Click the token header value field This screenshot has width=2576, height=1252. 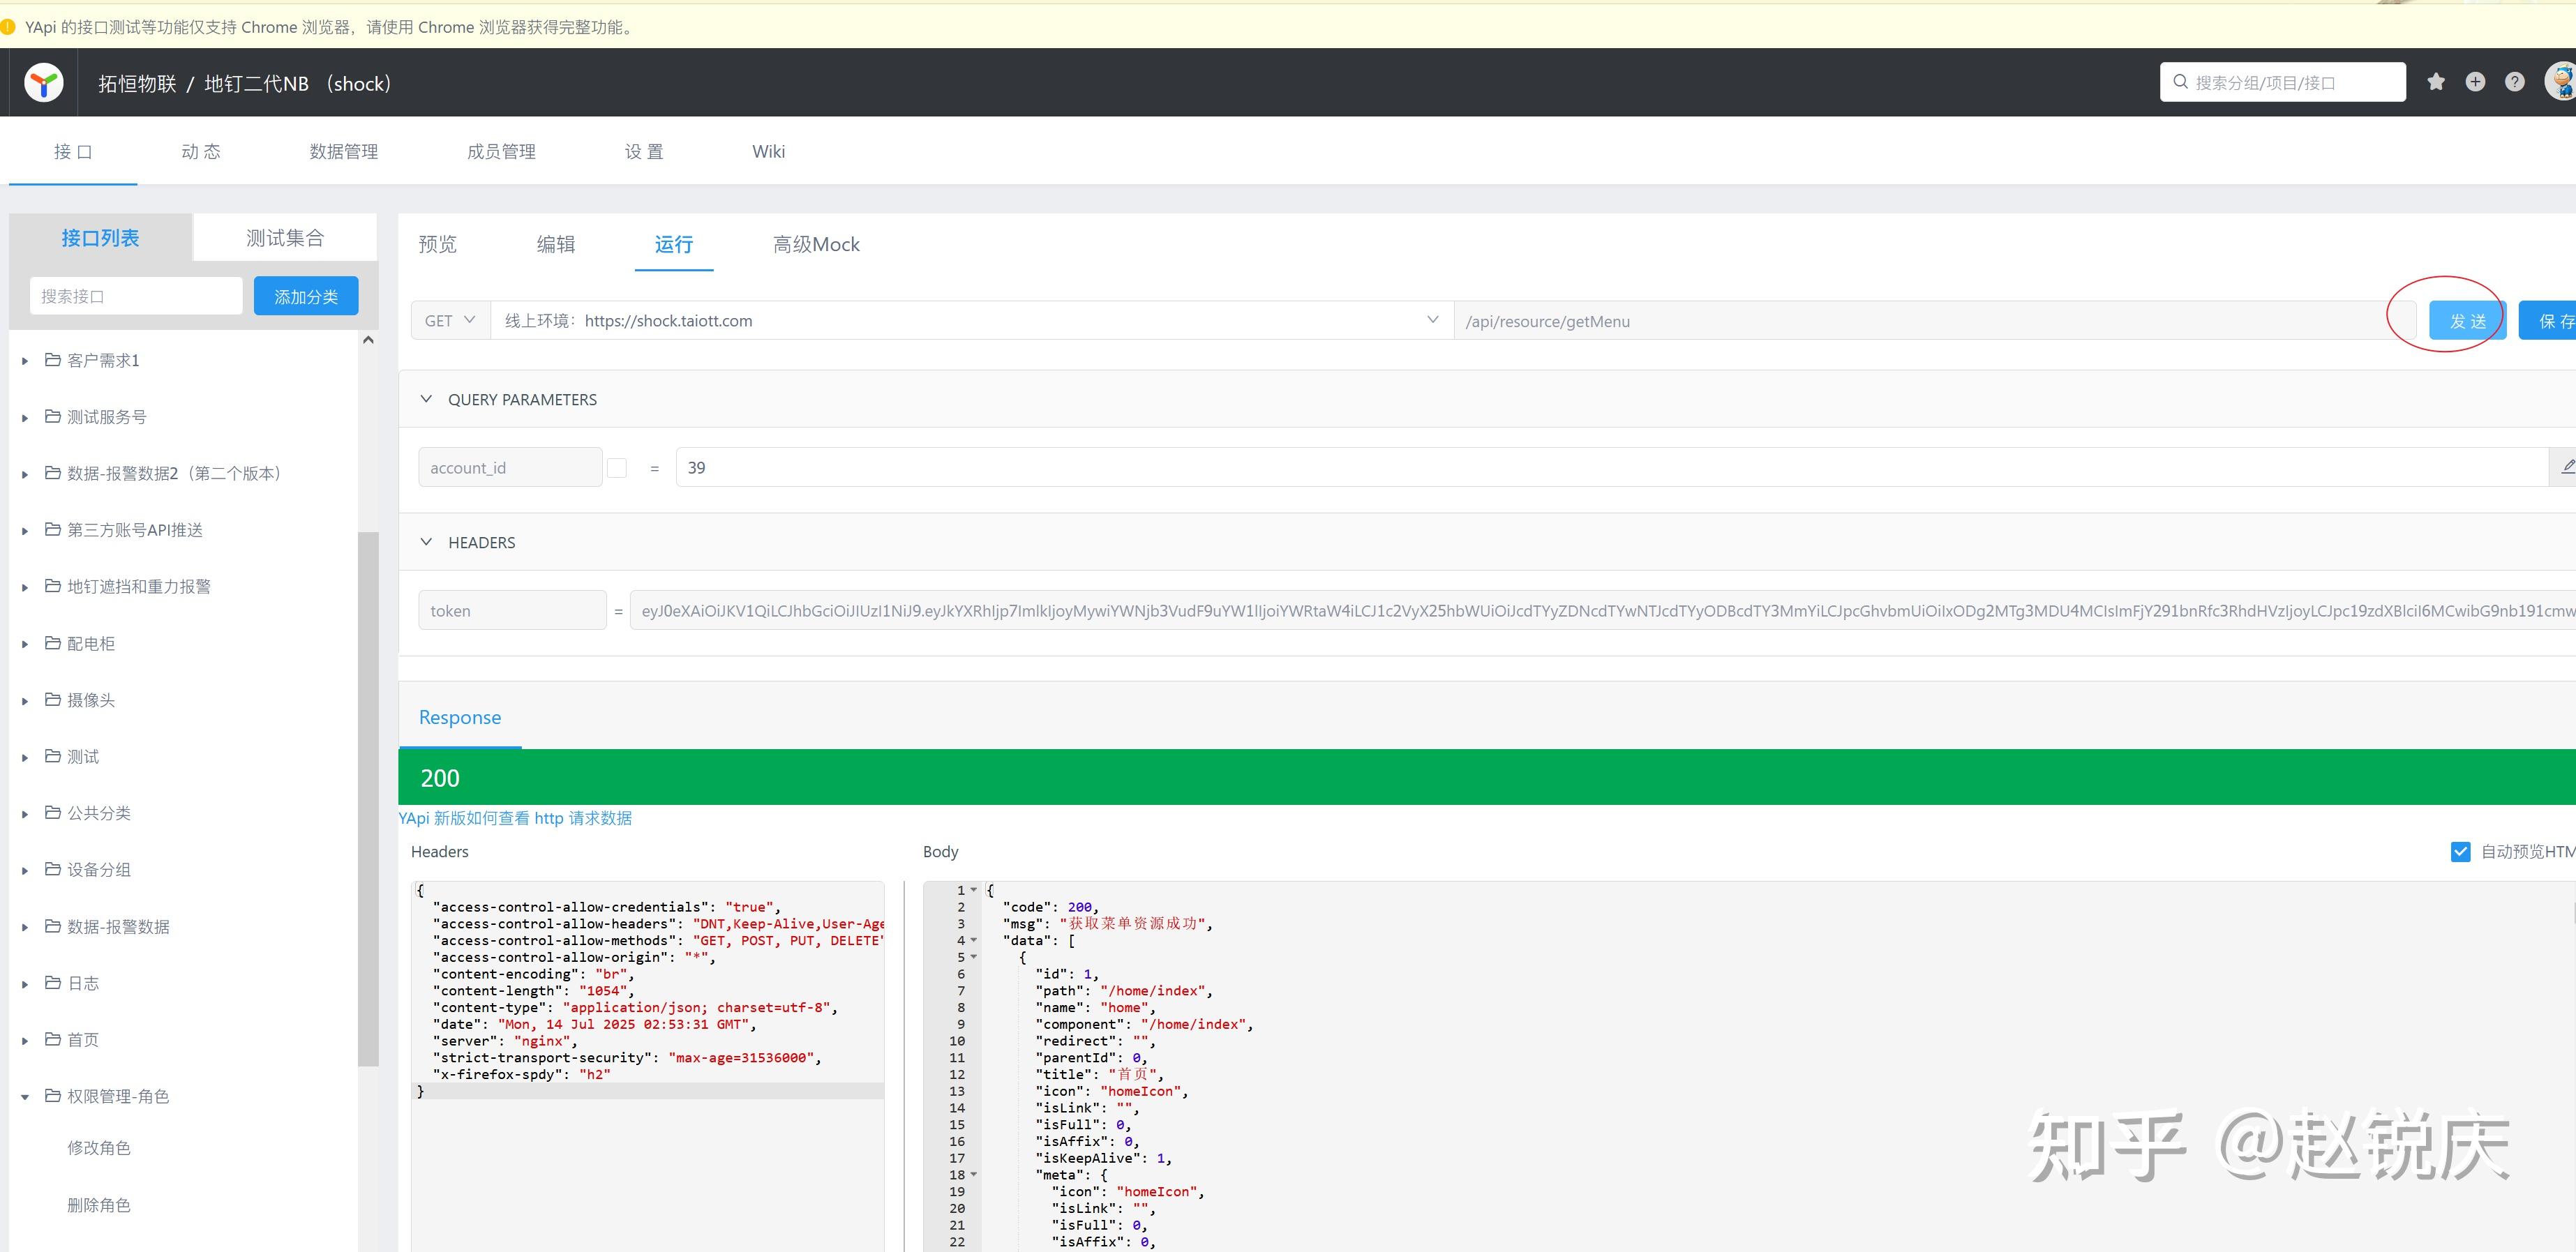click(1603, 610)
